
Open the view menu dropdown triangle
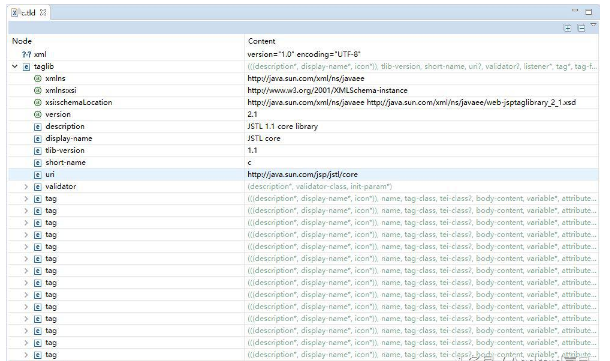[593, 25]
